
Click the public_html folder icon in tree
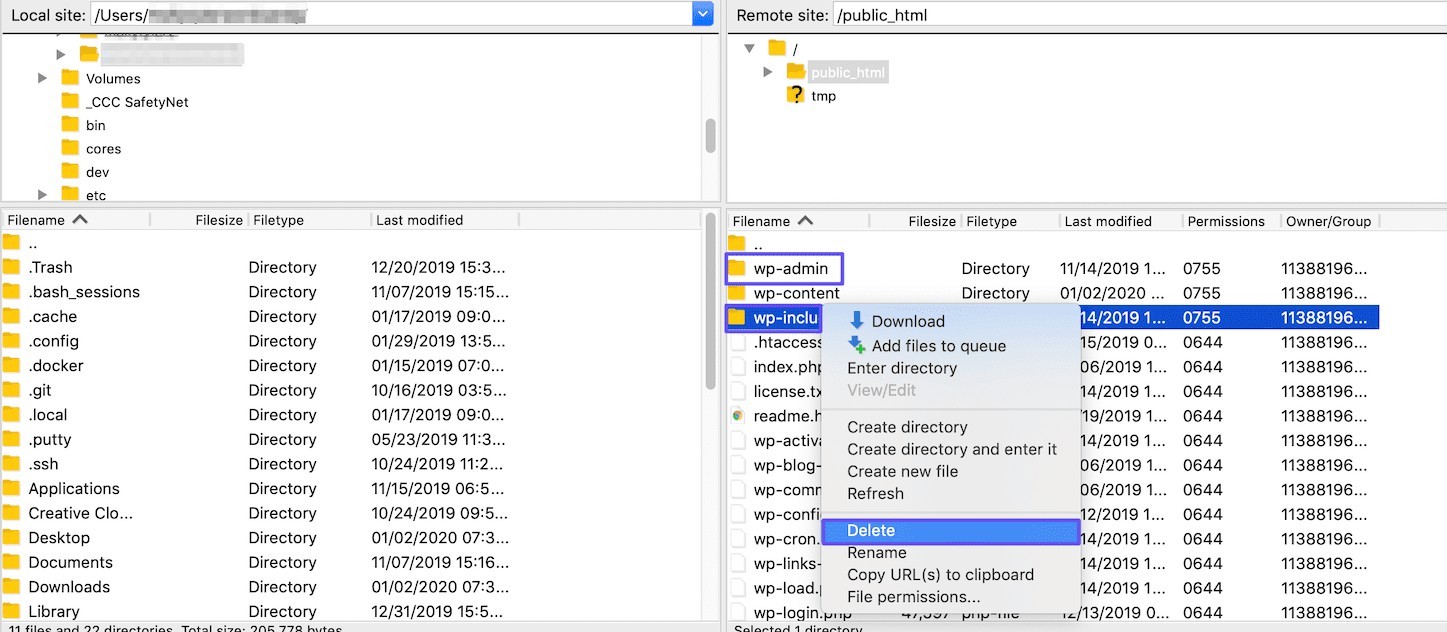(795, 71)
